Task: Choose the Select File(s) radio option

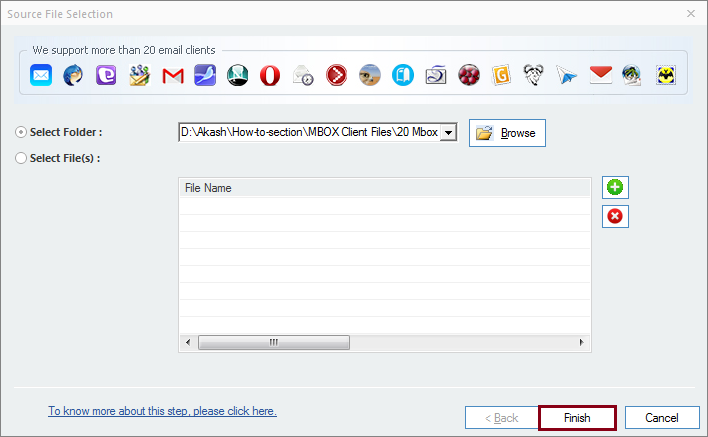Action: coord(22,158)
